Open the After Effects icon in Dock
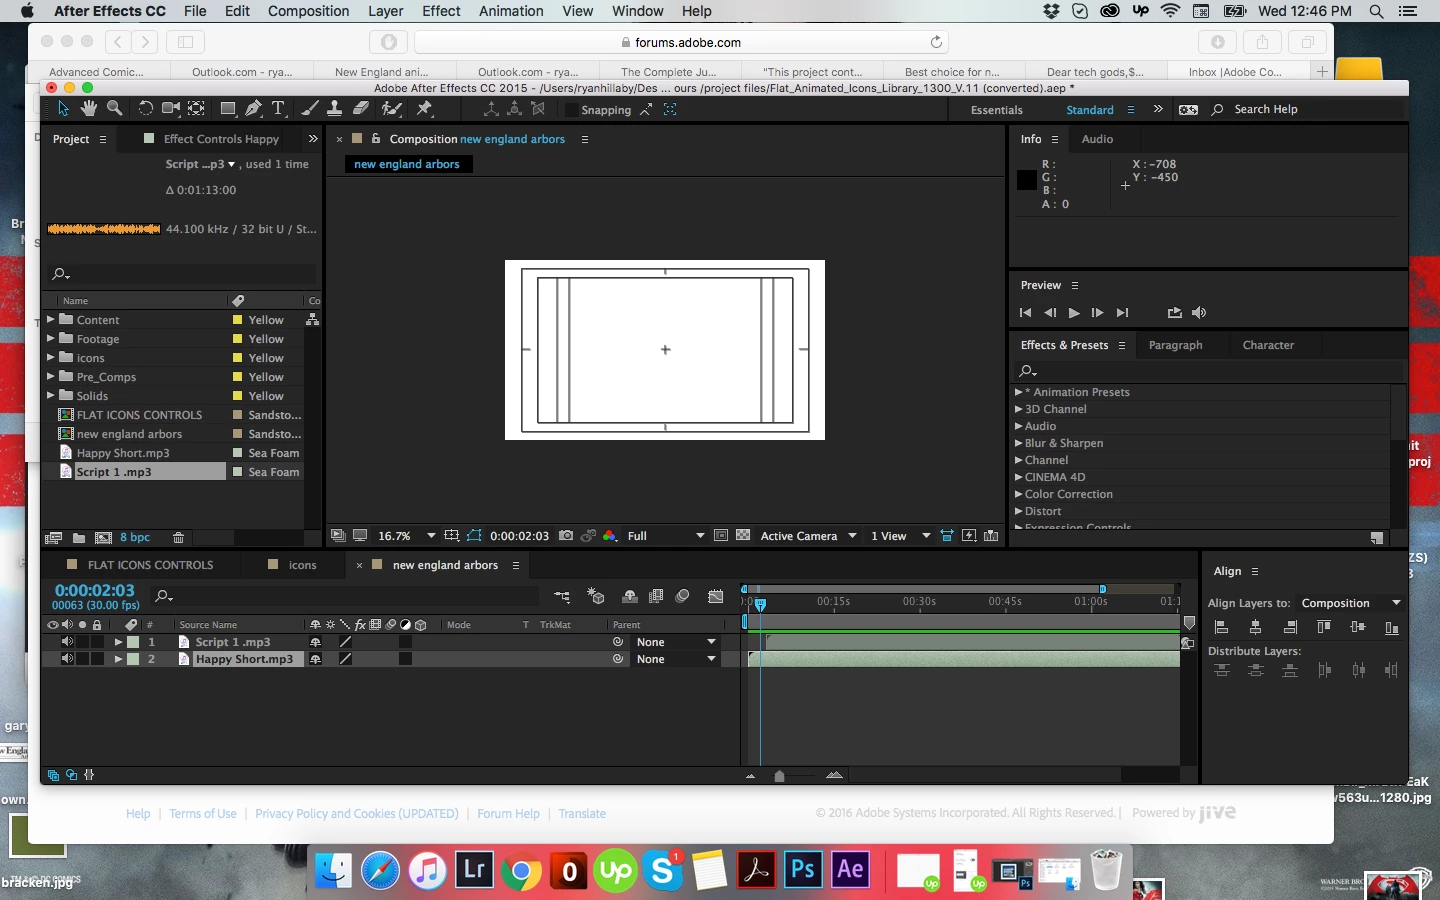Viewport: 1440px width, 900px height. pos(851,870)
